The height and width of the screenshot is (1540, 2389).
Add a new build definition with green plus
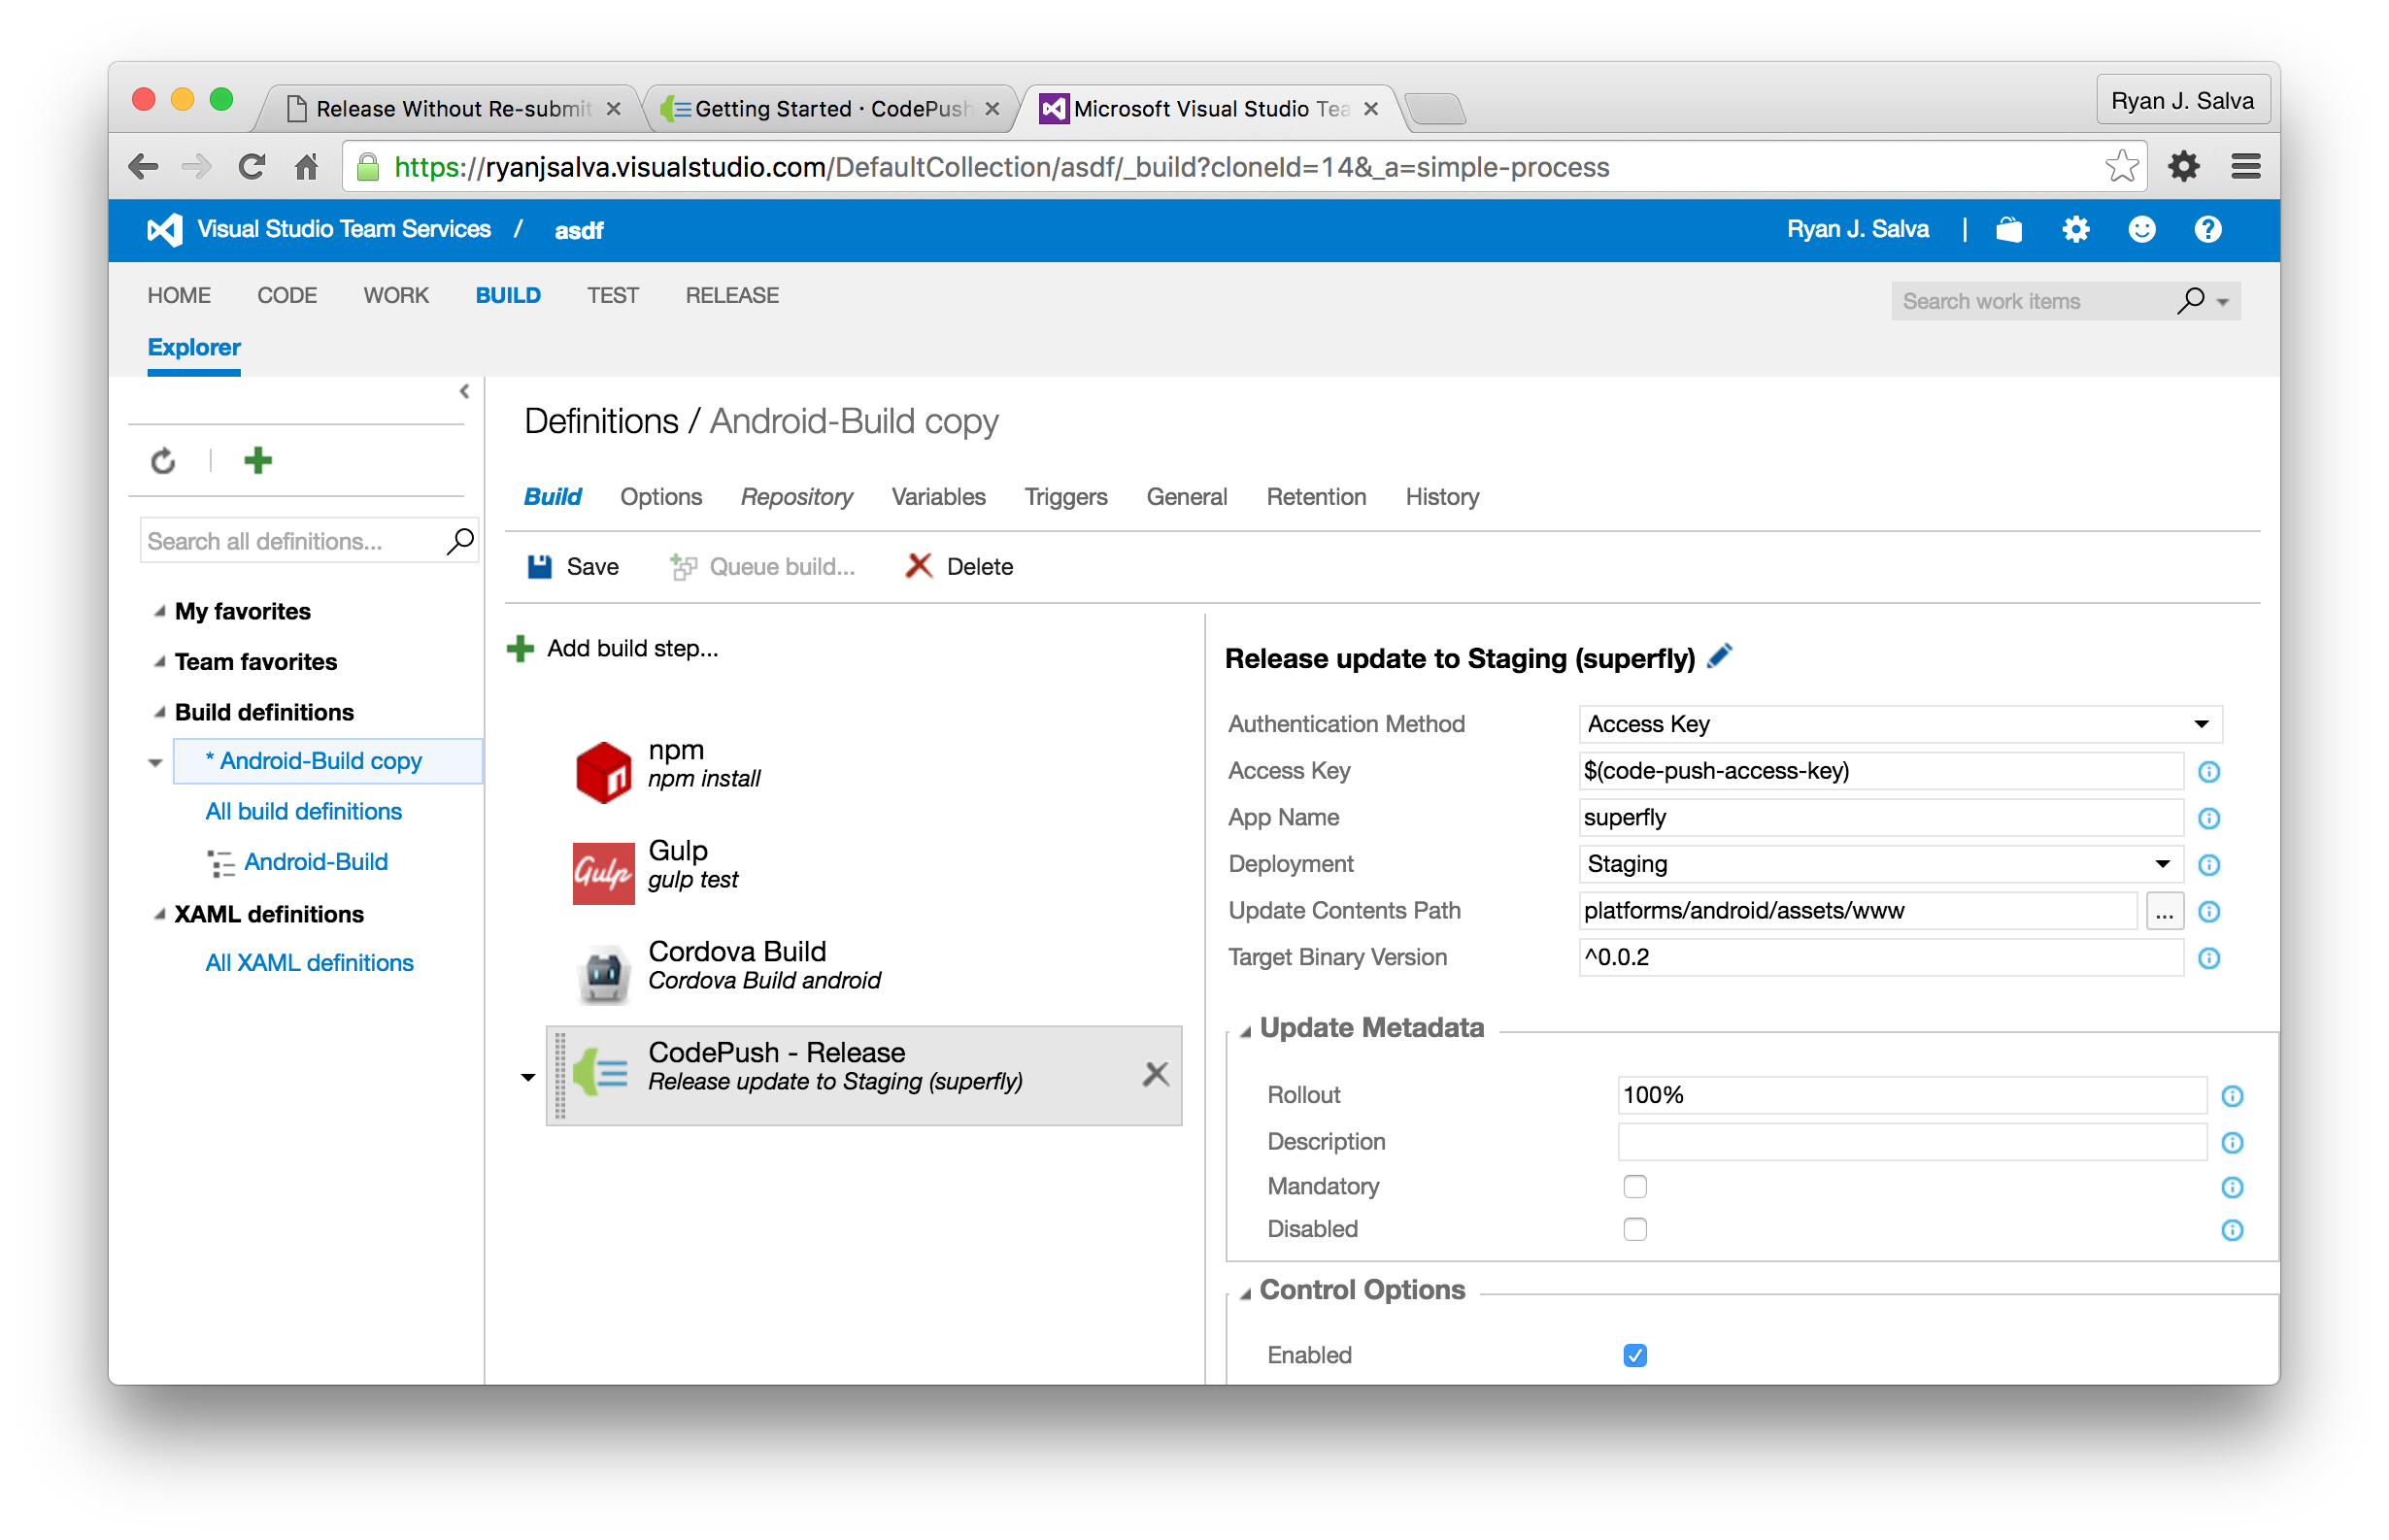coord(258,461)
